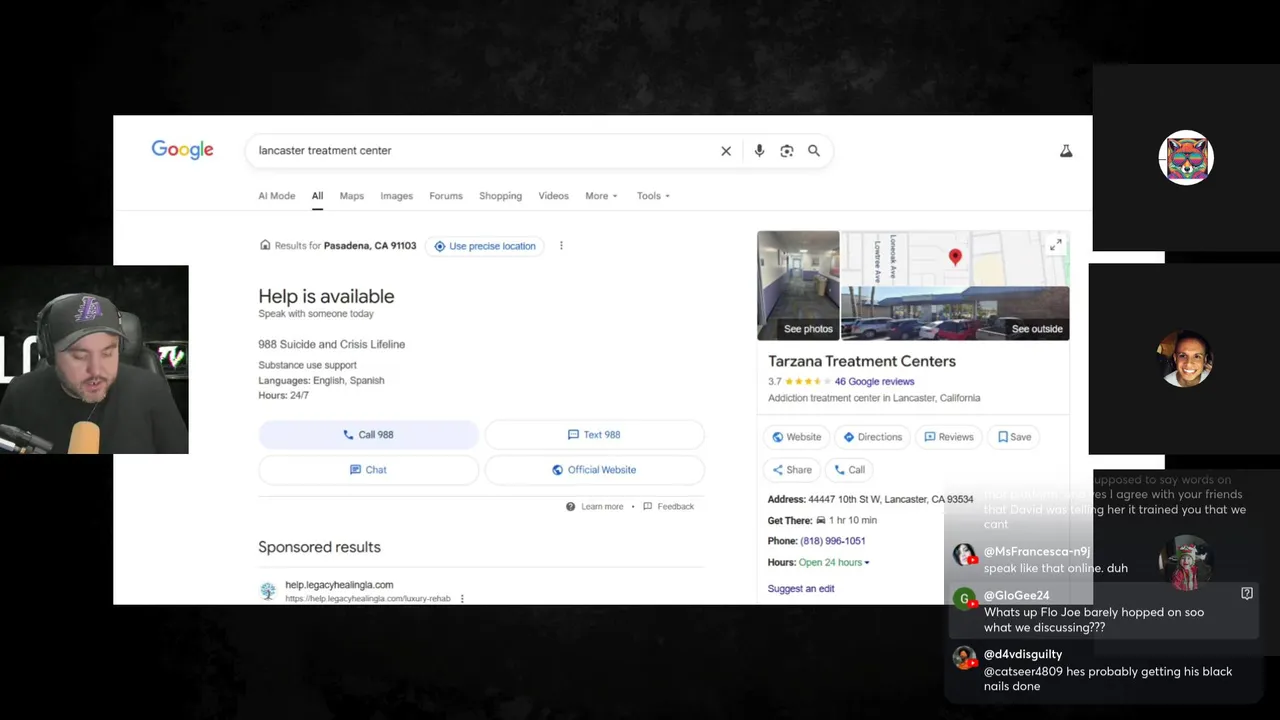Start voice search with microphone icon
This screenshot has height=720, width=1280.
click(x=759, y=151)
